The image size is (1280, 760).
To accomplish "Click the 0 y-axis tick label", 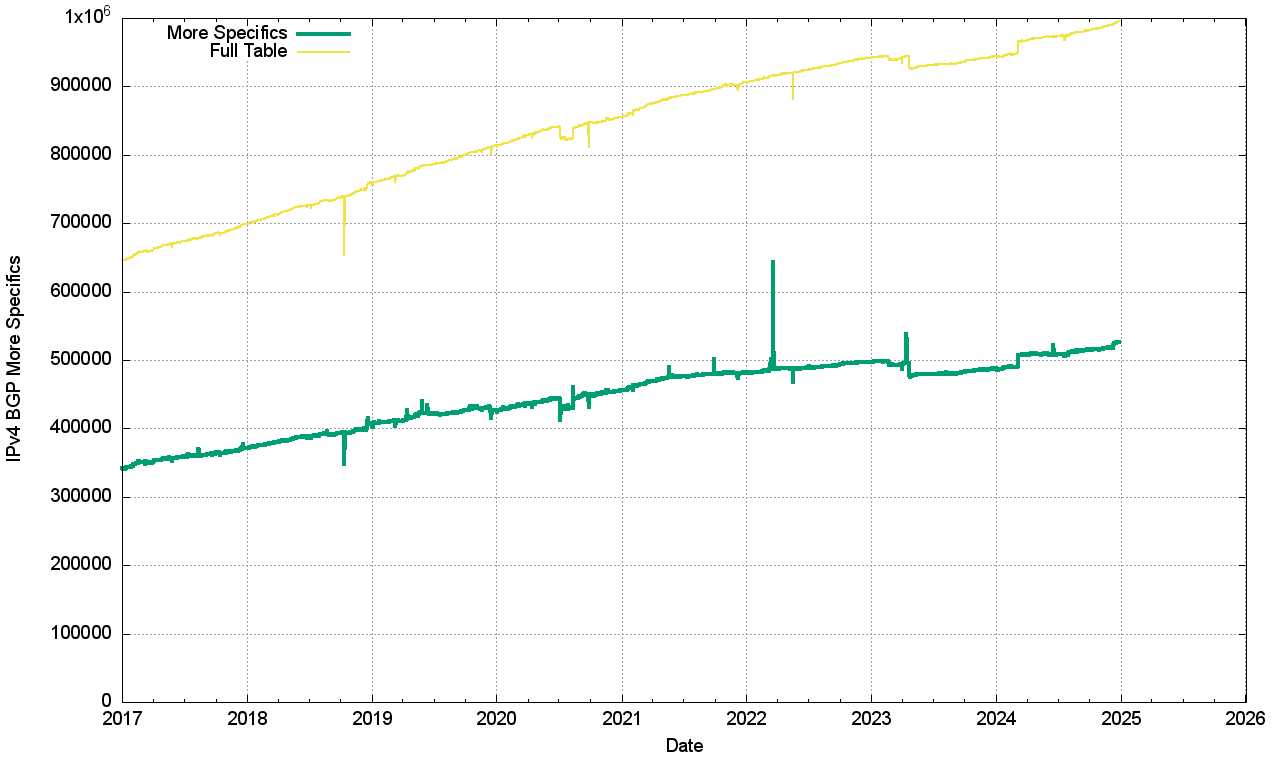I will point(106,702).
